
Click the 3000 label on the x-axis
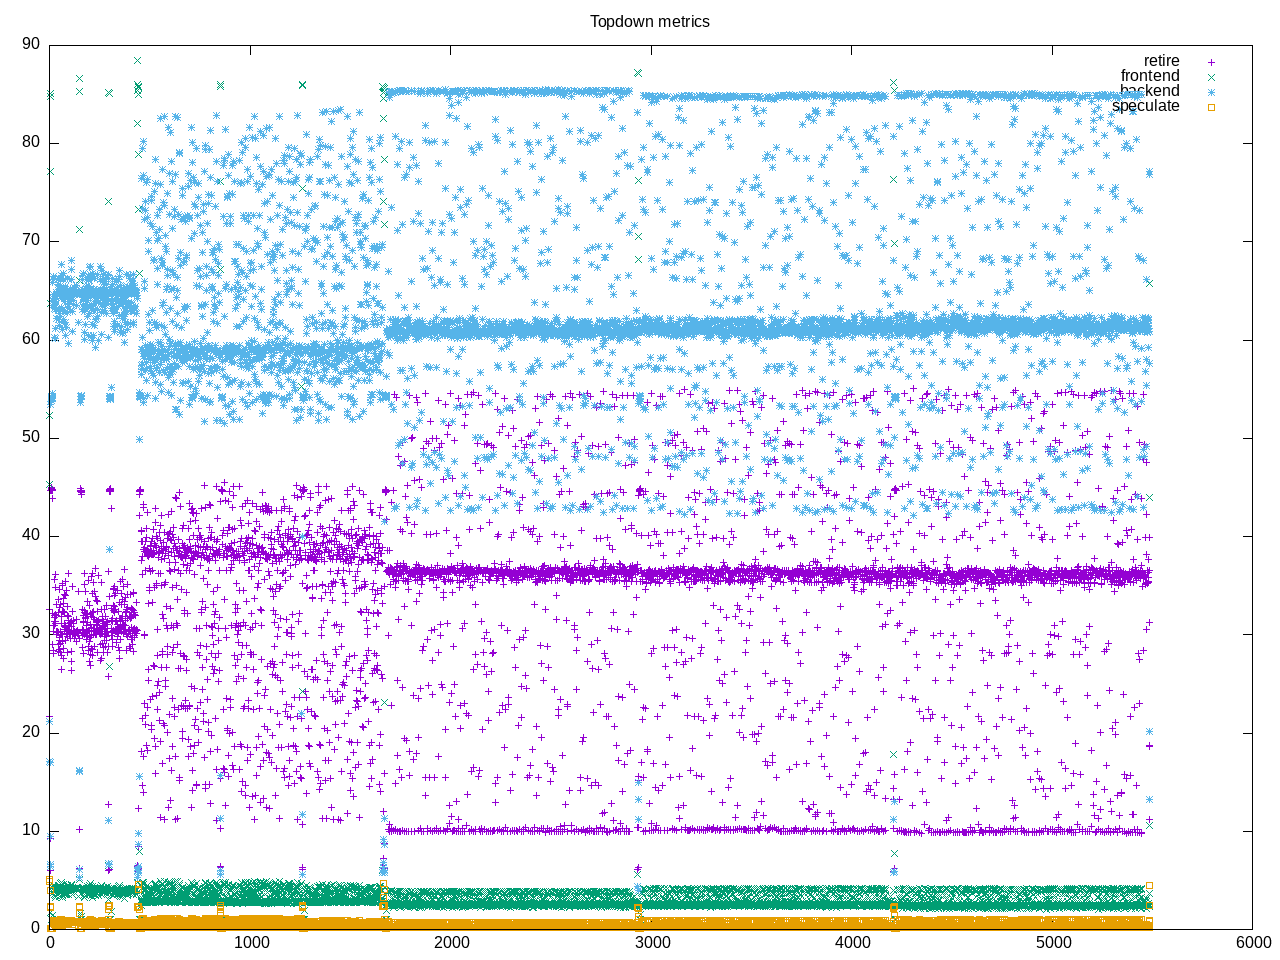pos(652,943)
